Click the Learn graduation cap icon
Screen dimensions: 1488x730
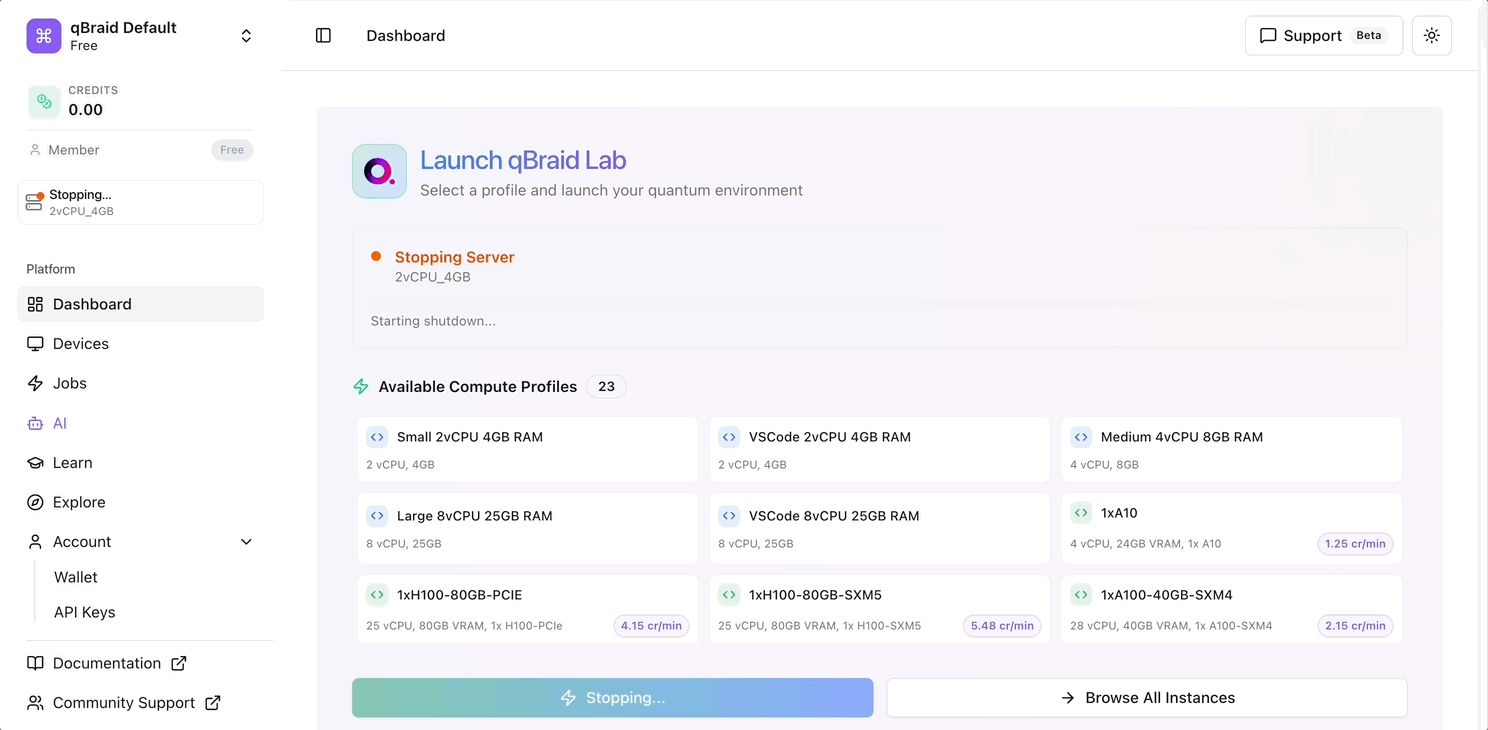35,463
